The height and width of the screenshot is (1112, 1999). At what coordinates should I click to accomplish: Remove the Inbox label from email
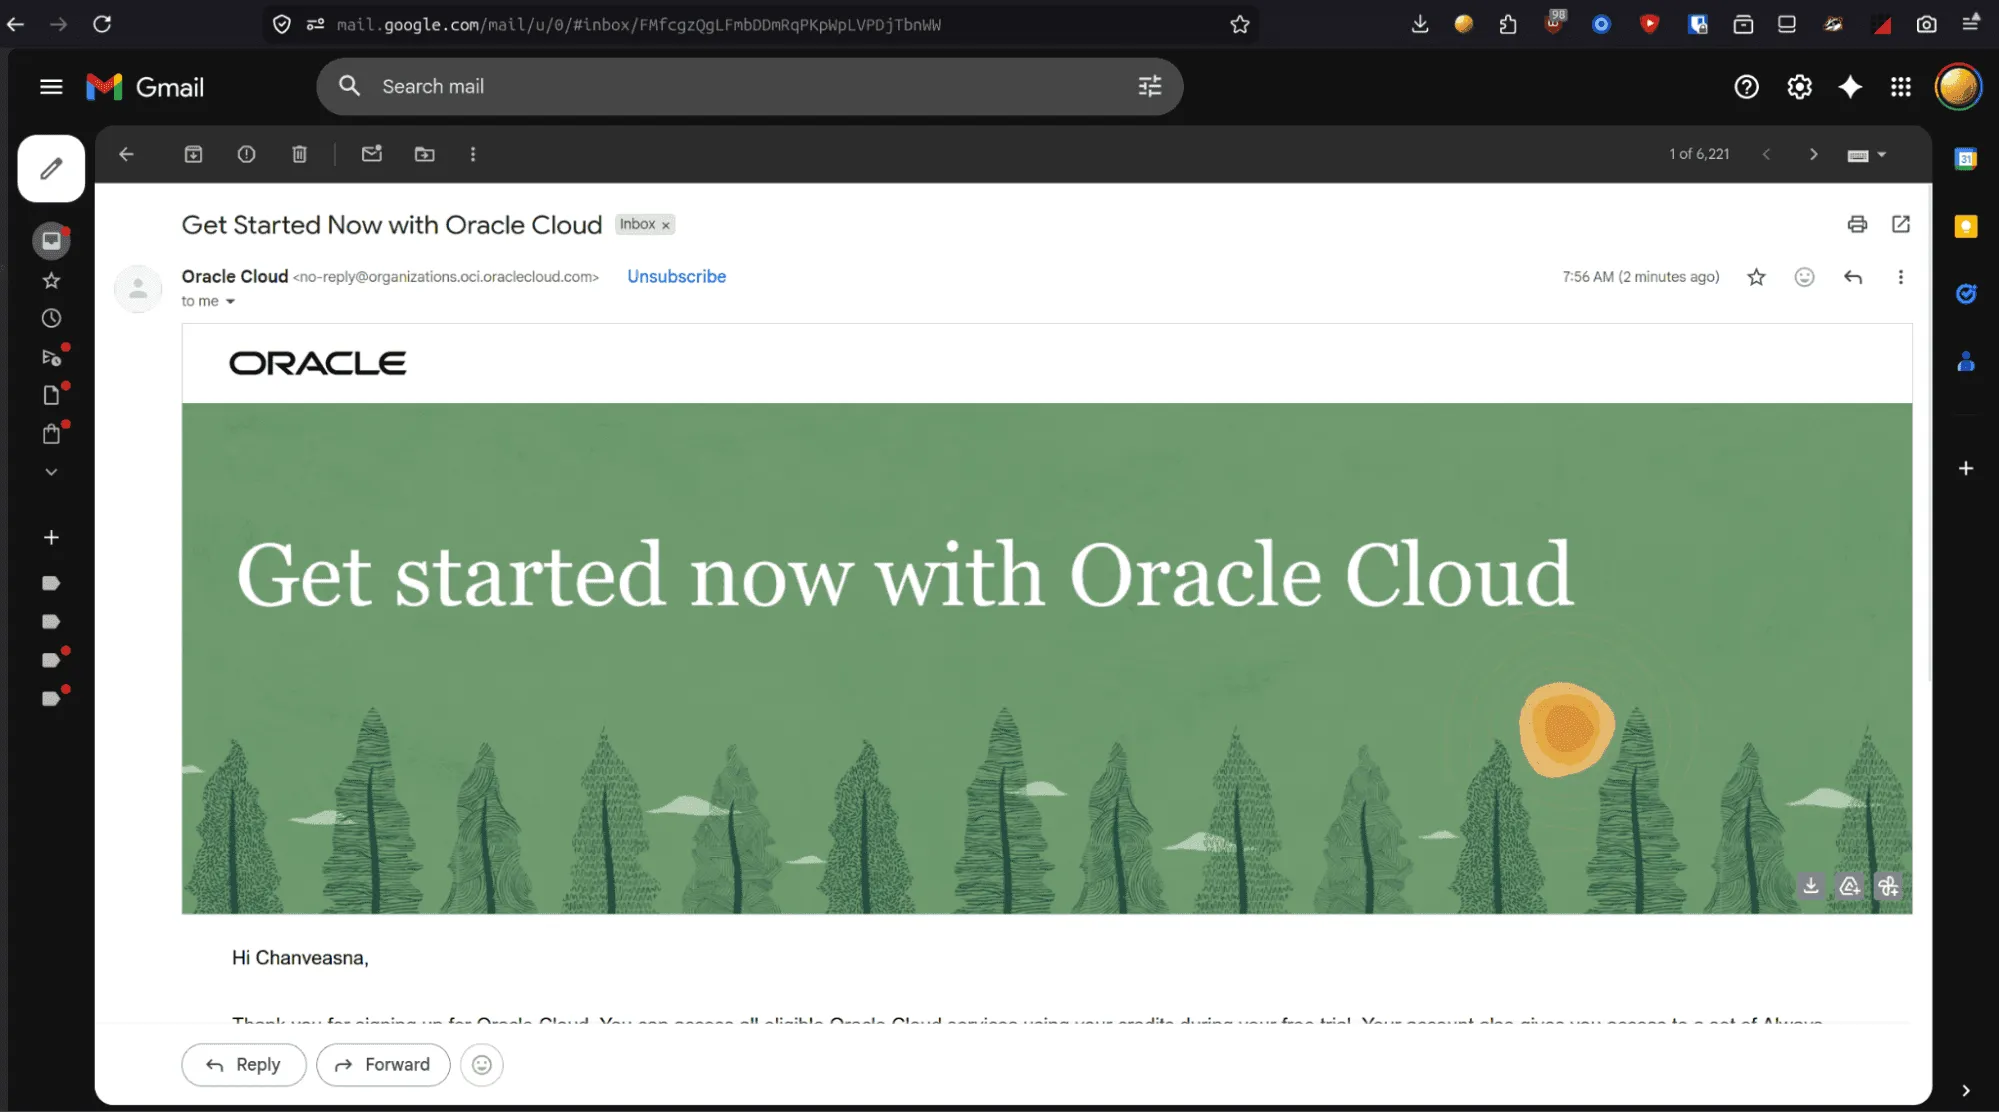coord(666,225)
